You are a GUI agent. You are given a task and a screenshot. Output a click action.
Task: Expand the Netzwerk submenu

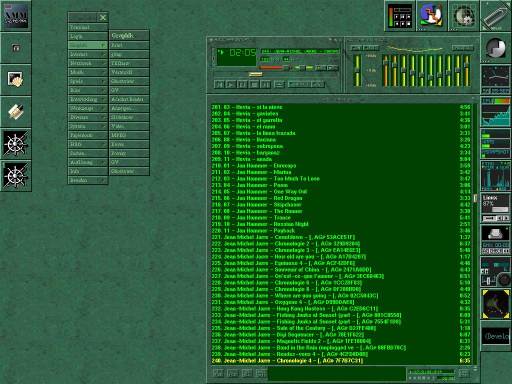pos(88,63)
